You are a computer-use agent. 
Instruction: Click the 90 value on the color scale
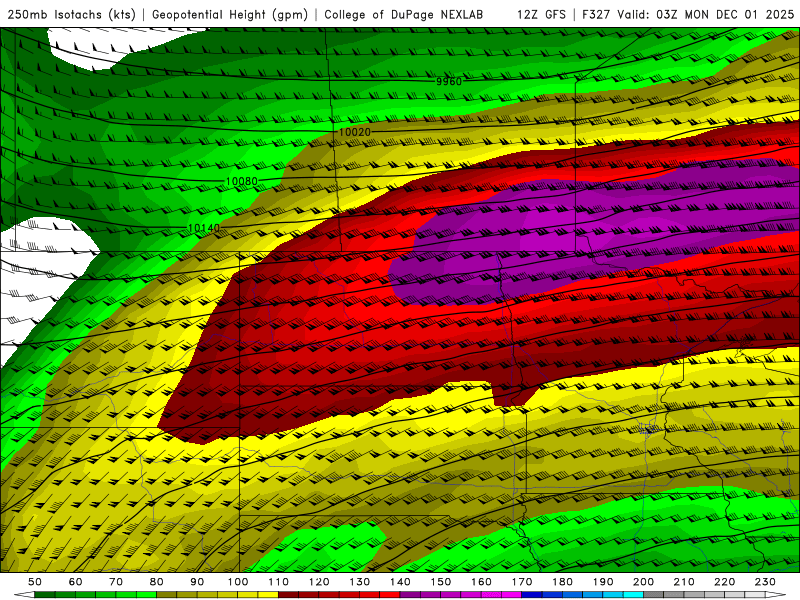(197, 582)
